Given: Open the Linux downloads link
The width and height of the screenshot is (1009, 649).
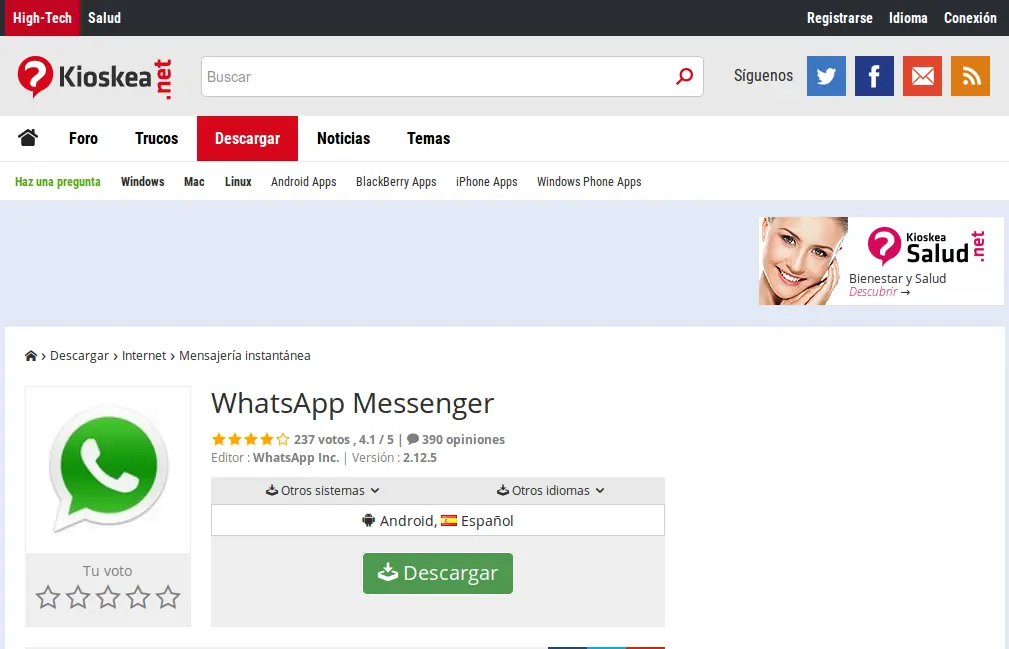Looking at the screenshot, I should click(x=238, y=181).
